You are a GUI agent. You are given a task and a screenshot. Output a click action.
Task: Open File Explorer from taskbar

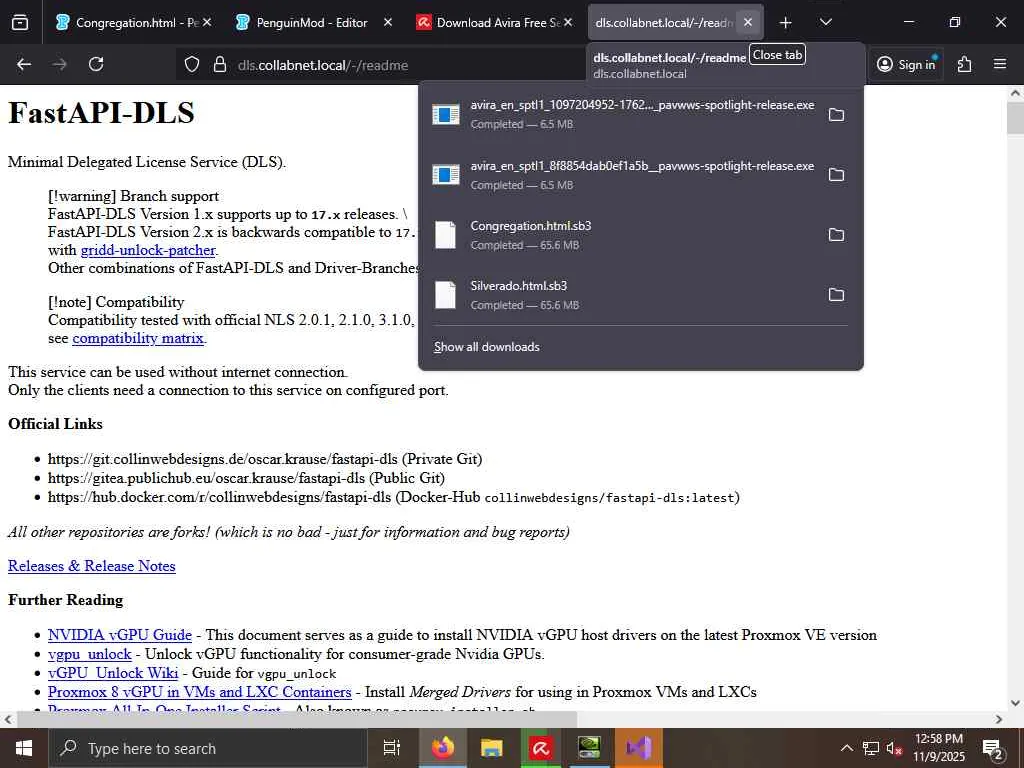492,748
